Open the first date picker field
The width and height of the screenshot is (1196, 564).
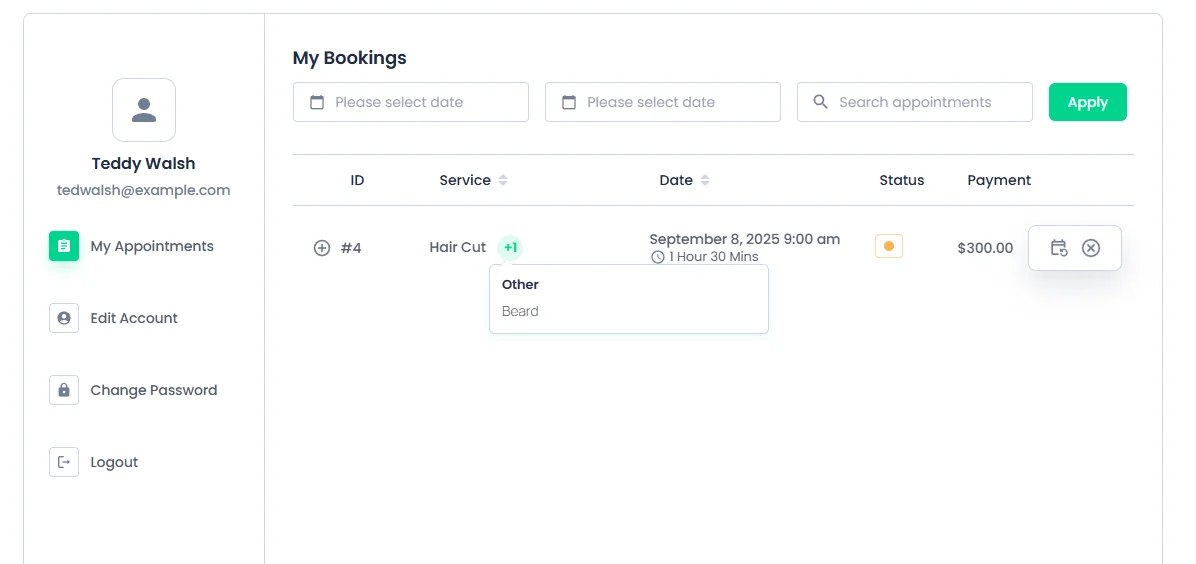[410, 102]
